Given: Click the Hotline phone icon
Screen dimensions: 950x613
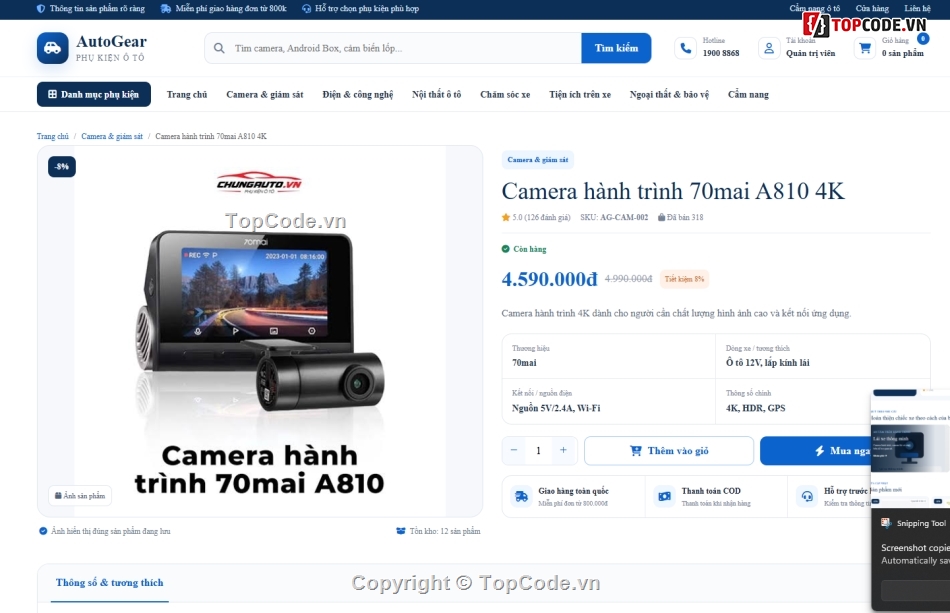Looking at the screenshot, I should pos(685,48).
